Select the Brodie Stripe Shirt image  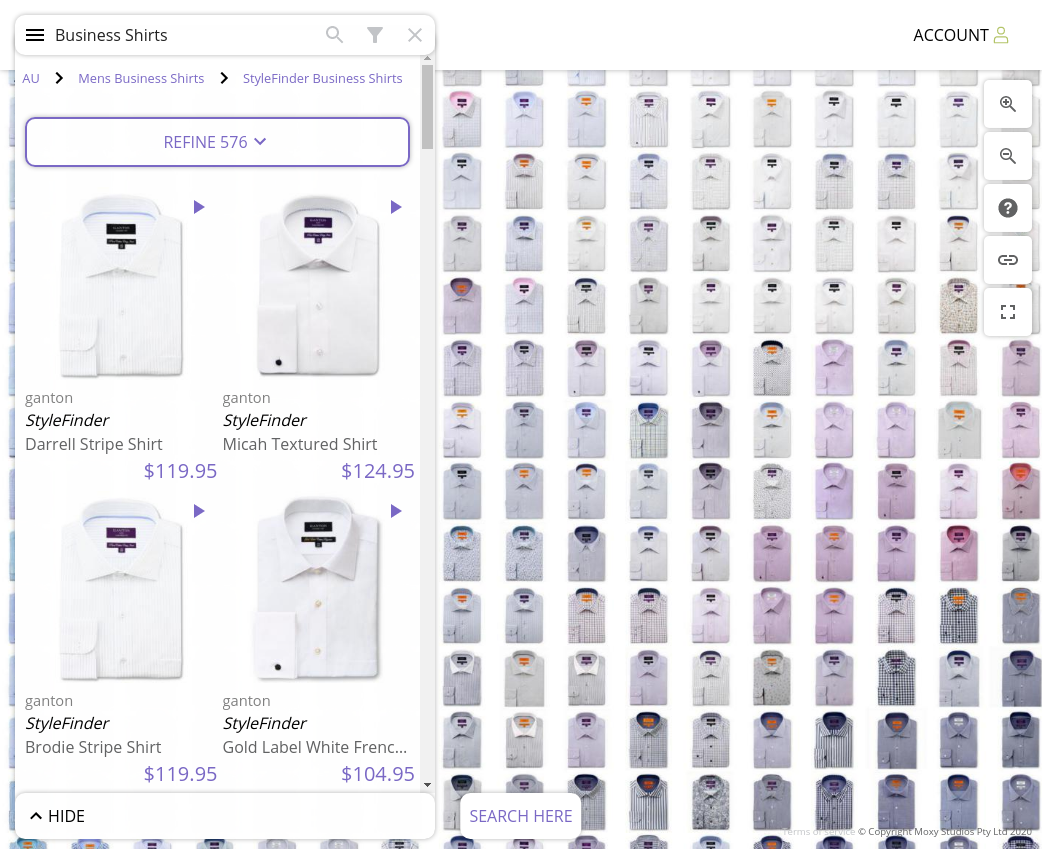[121, 591]
